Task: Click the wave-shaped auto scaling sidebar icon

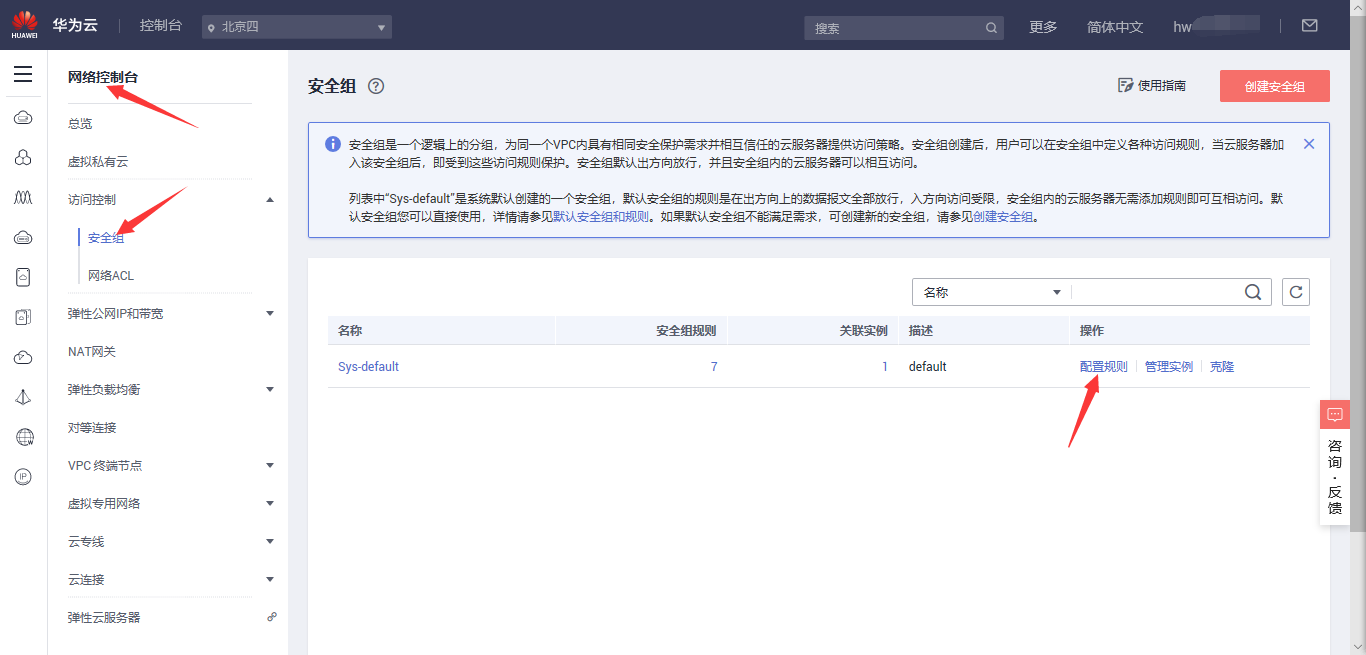Action: pyautogui.click(x=23, y=198)
